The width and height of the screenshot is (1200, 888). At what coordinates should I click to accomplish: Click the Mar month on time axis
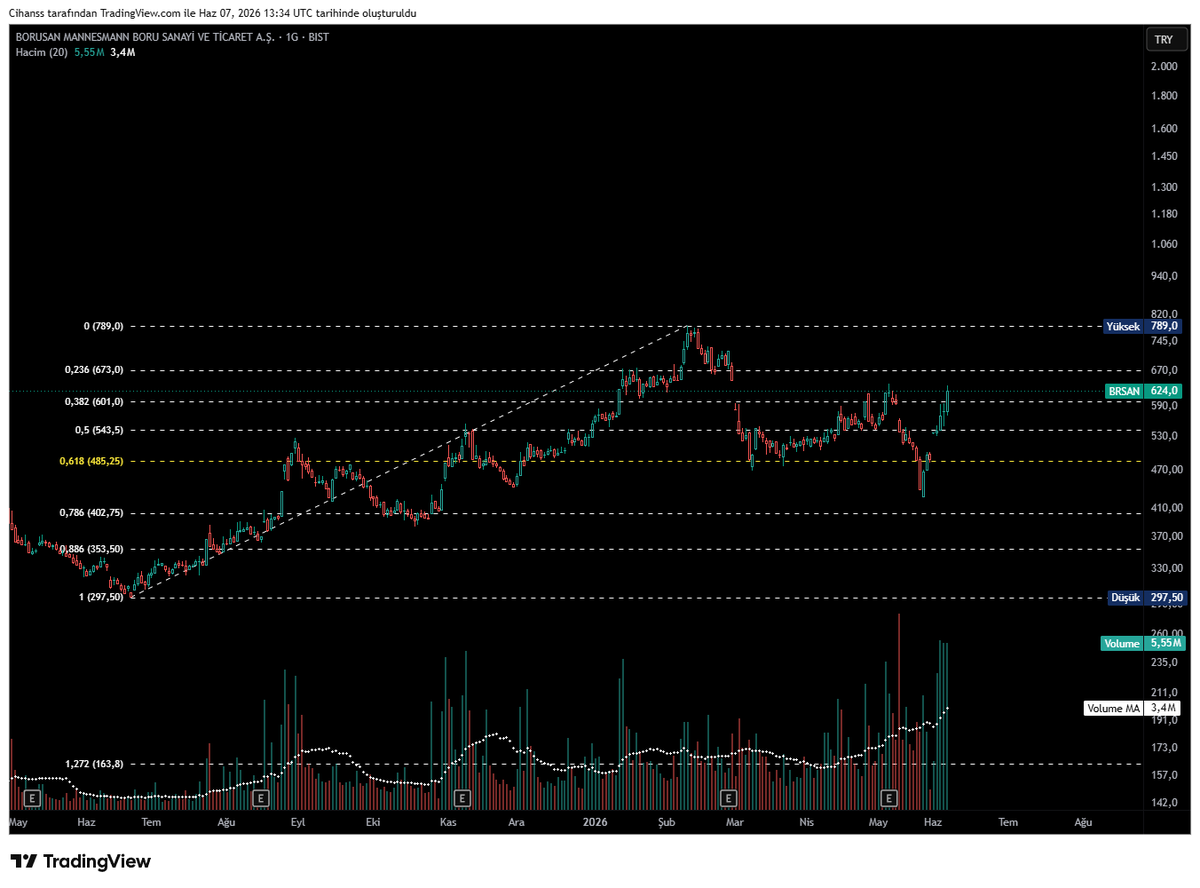click(x=735, y=823)
